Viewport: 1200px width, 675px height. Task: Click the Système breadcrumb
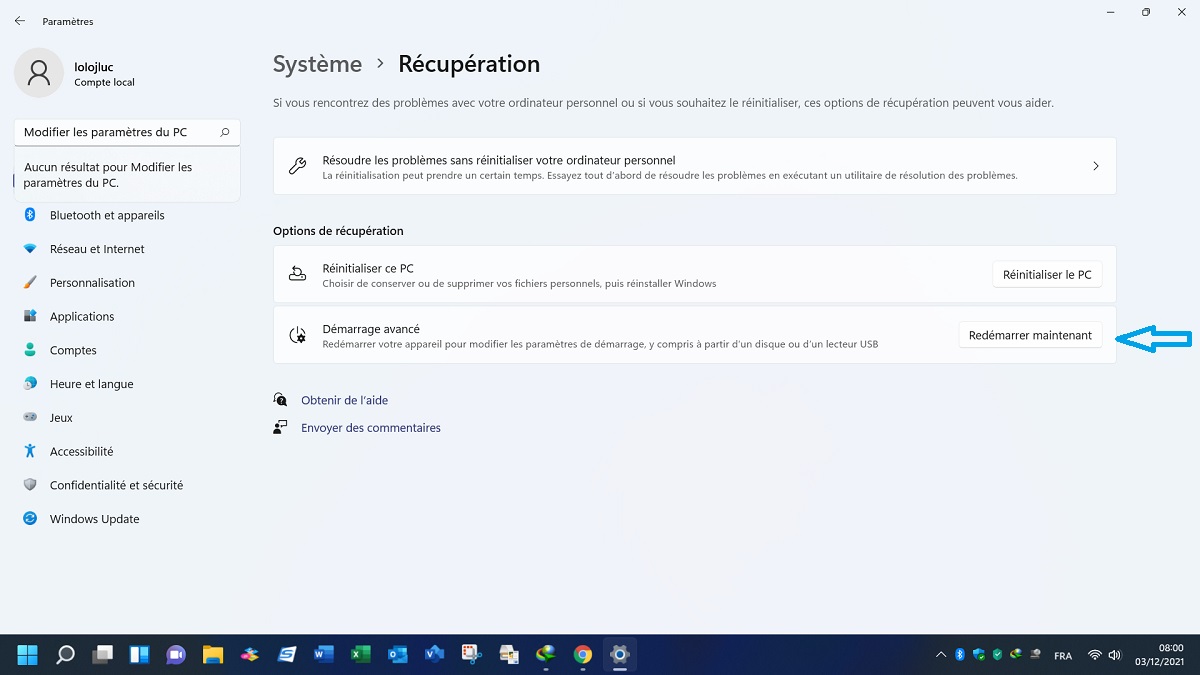(x=317, y=64)
